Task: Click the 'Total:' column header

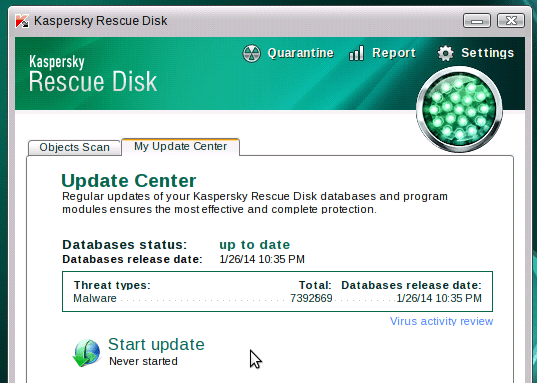Action: (315, 285)
